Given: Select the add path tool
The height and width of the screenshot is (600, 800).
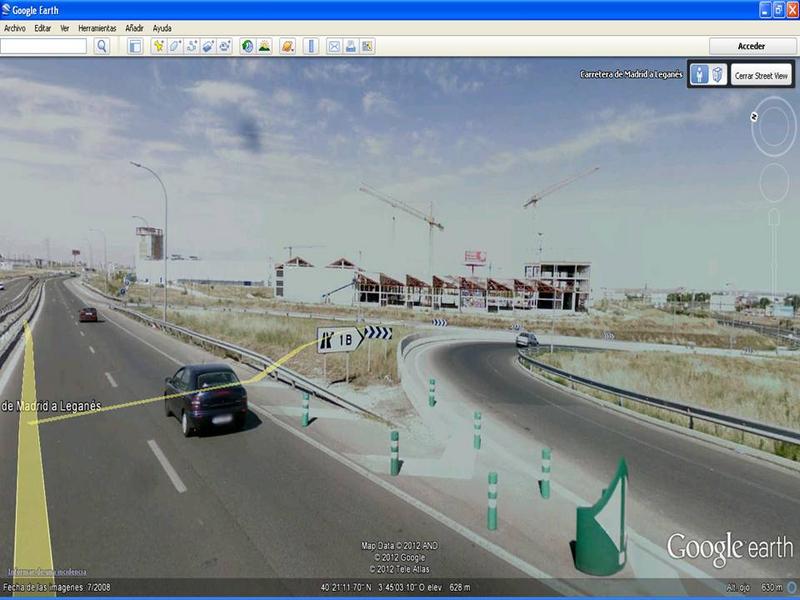Looking at the screenshot, I should pyautogui.click(x=192, y=46).
